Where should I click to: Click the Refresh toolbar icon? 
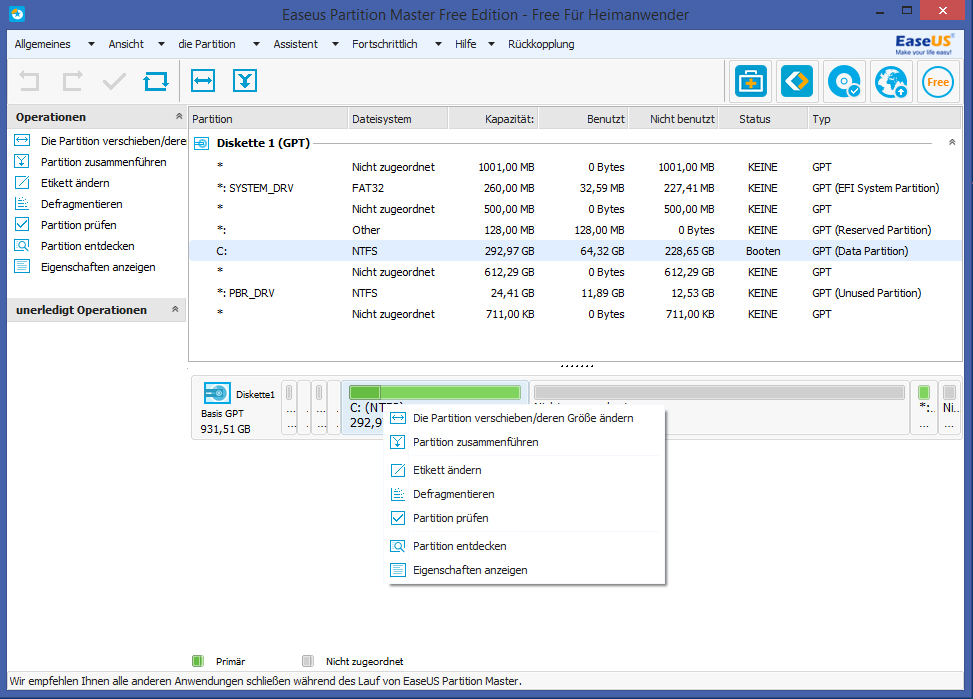pos(156,81)
